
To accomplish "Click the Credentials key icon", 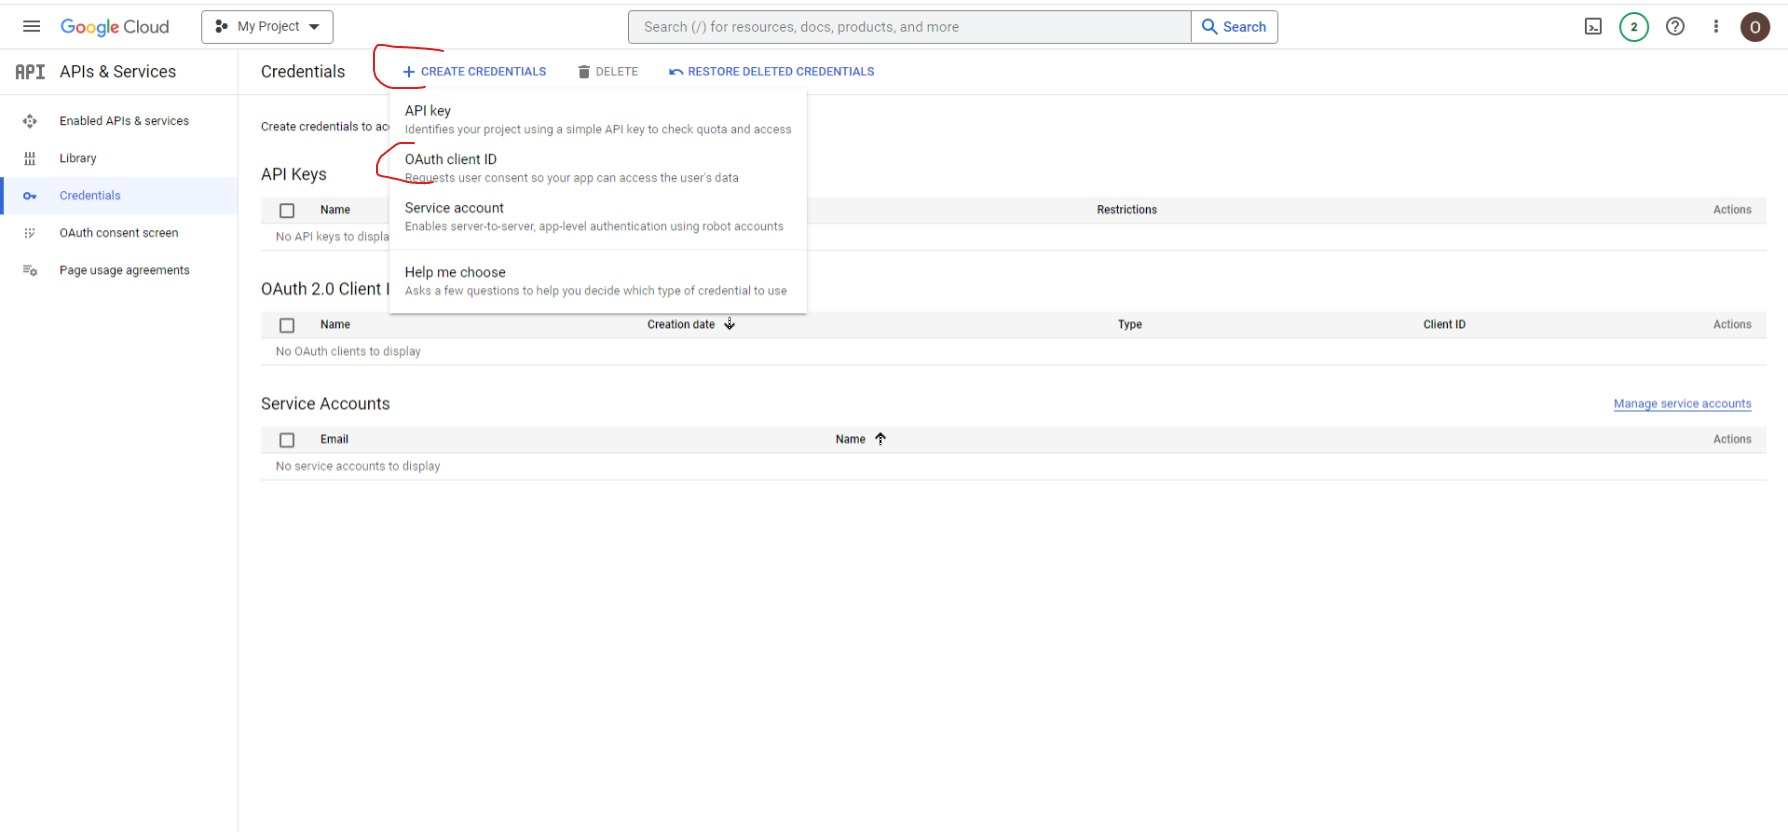I will pos(30,196).
